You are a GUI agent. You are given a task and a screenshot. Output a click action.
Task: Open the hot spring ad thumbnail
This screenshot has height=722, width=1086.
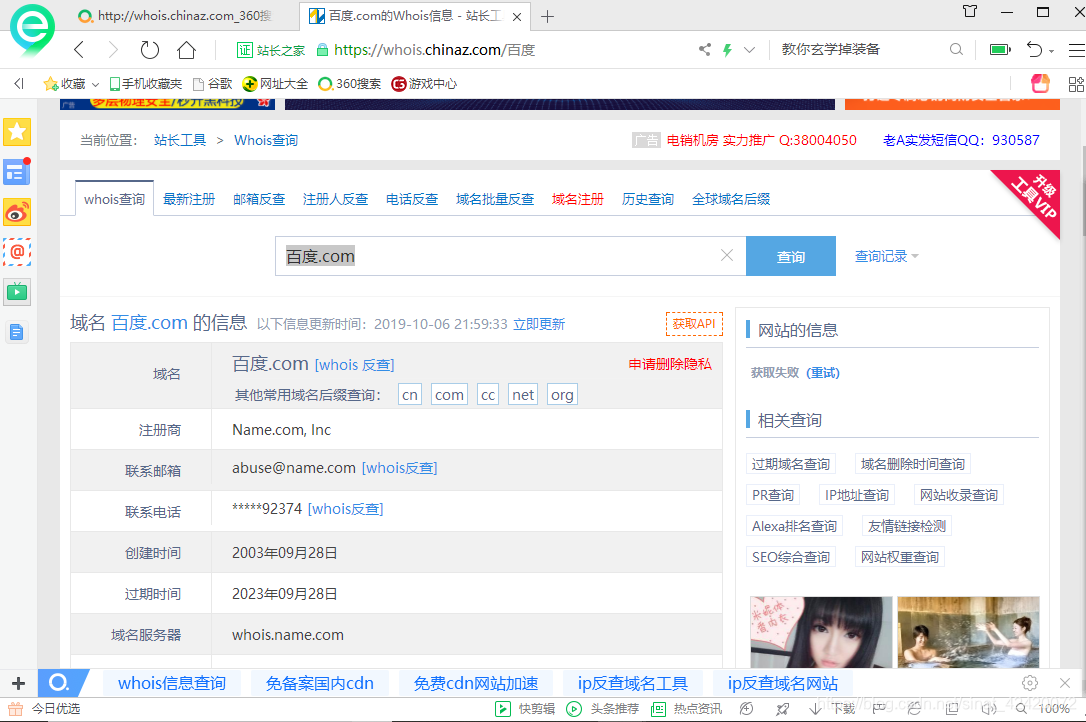(968, 632)
